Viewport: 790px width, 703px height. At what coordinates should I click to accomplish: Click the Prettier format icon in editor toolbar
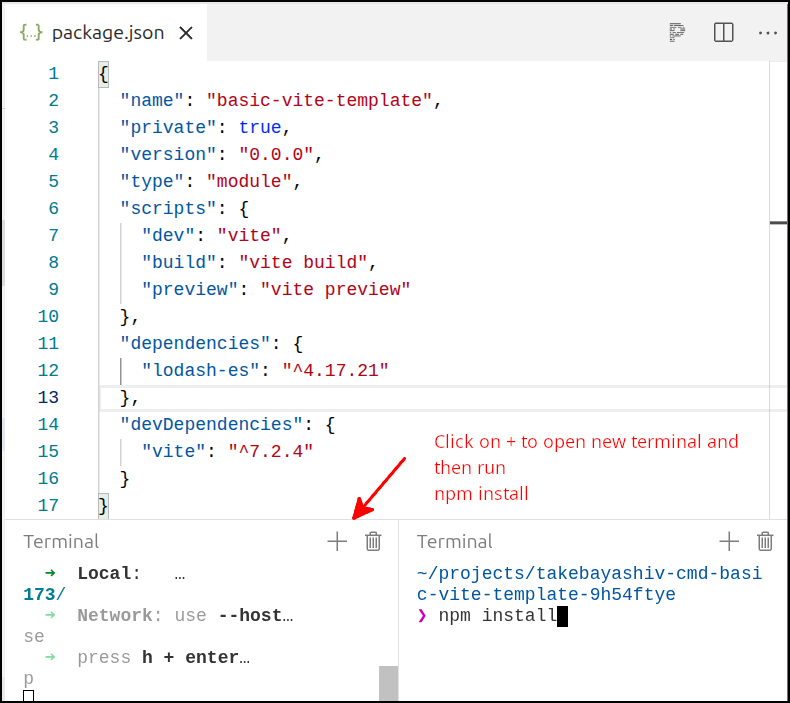678,33
